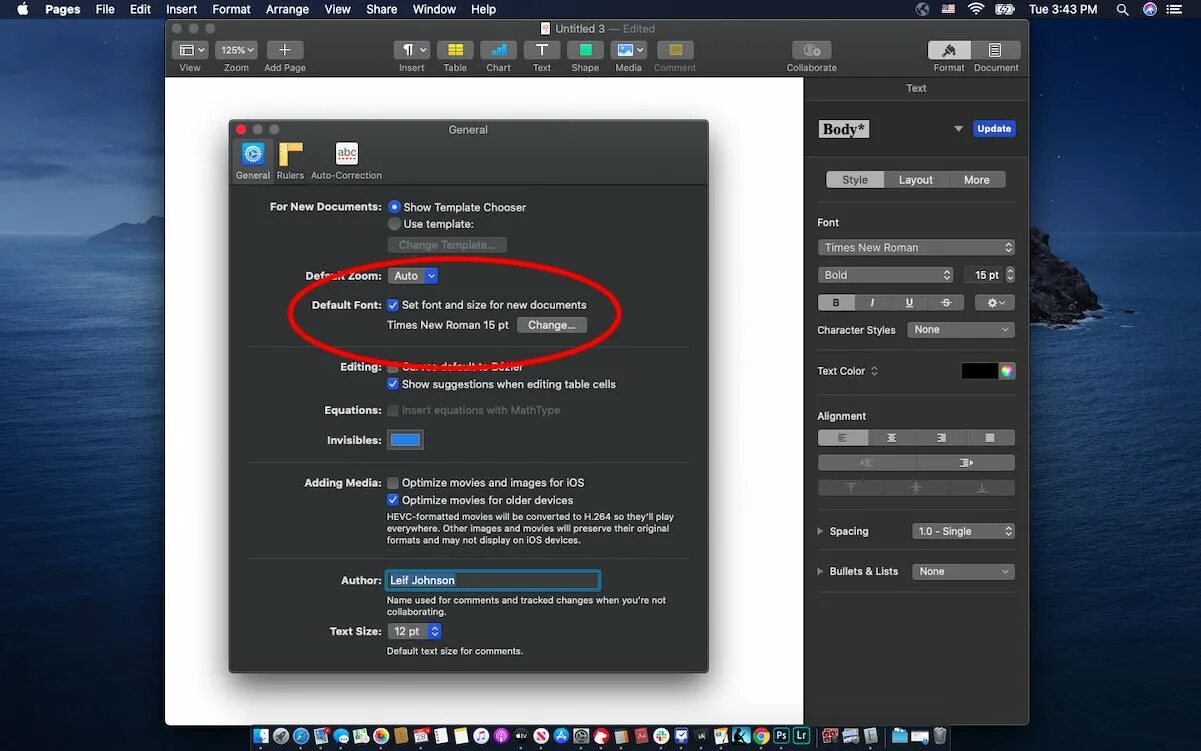Open Photoshop from the Dock
This screenshot has height=751, width=1201.
782,736
